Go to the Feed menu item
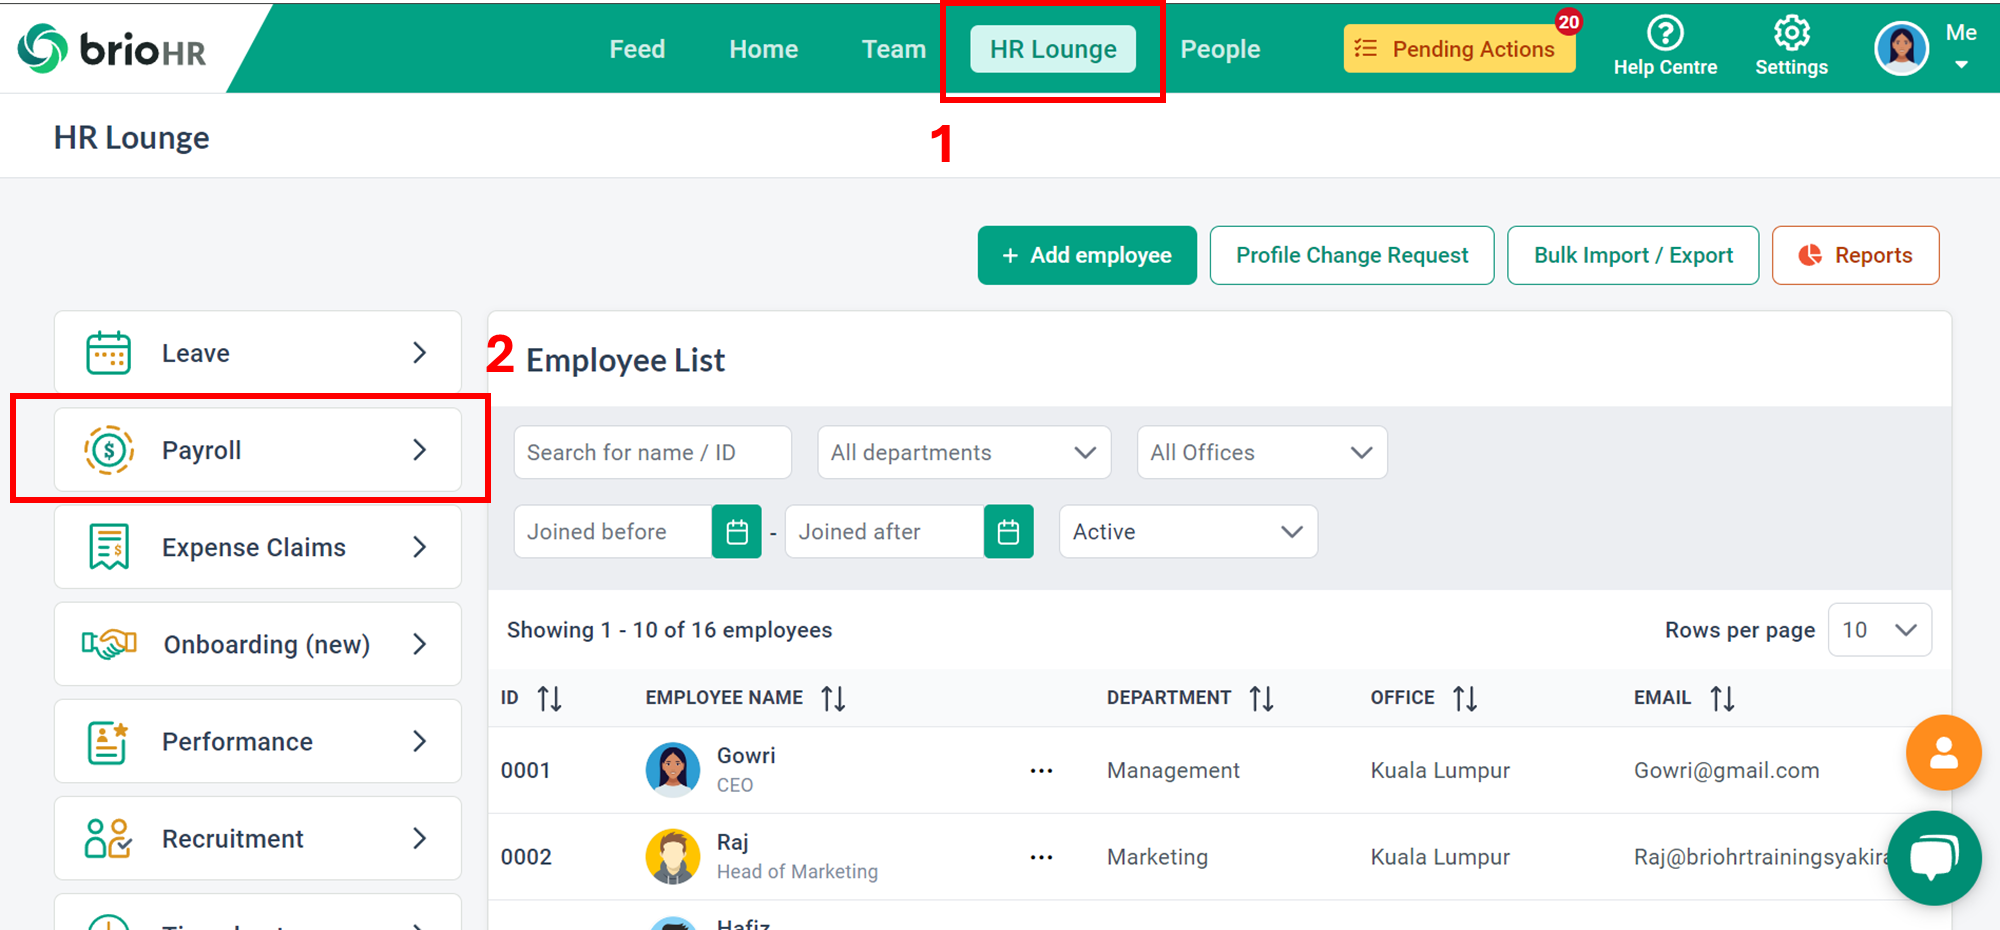Viewport: 2000px width, 930px height. tap(637, 48)
